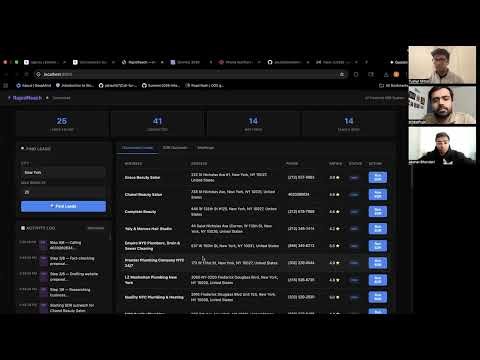
Task: Select the middle participant video thumbnail
Action: (442, 105)
